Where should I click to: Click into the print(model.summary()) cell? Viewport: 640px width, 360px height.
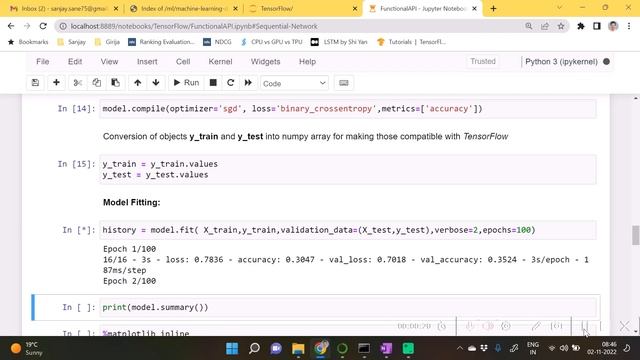click(348, 307)
